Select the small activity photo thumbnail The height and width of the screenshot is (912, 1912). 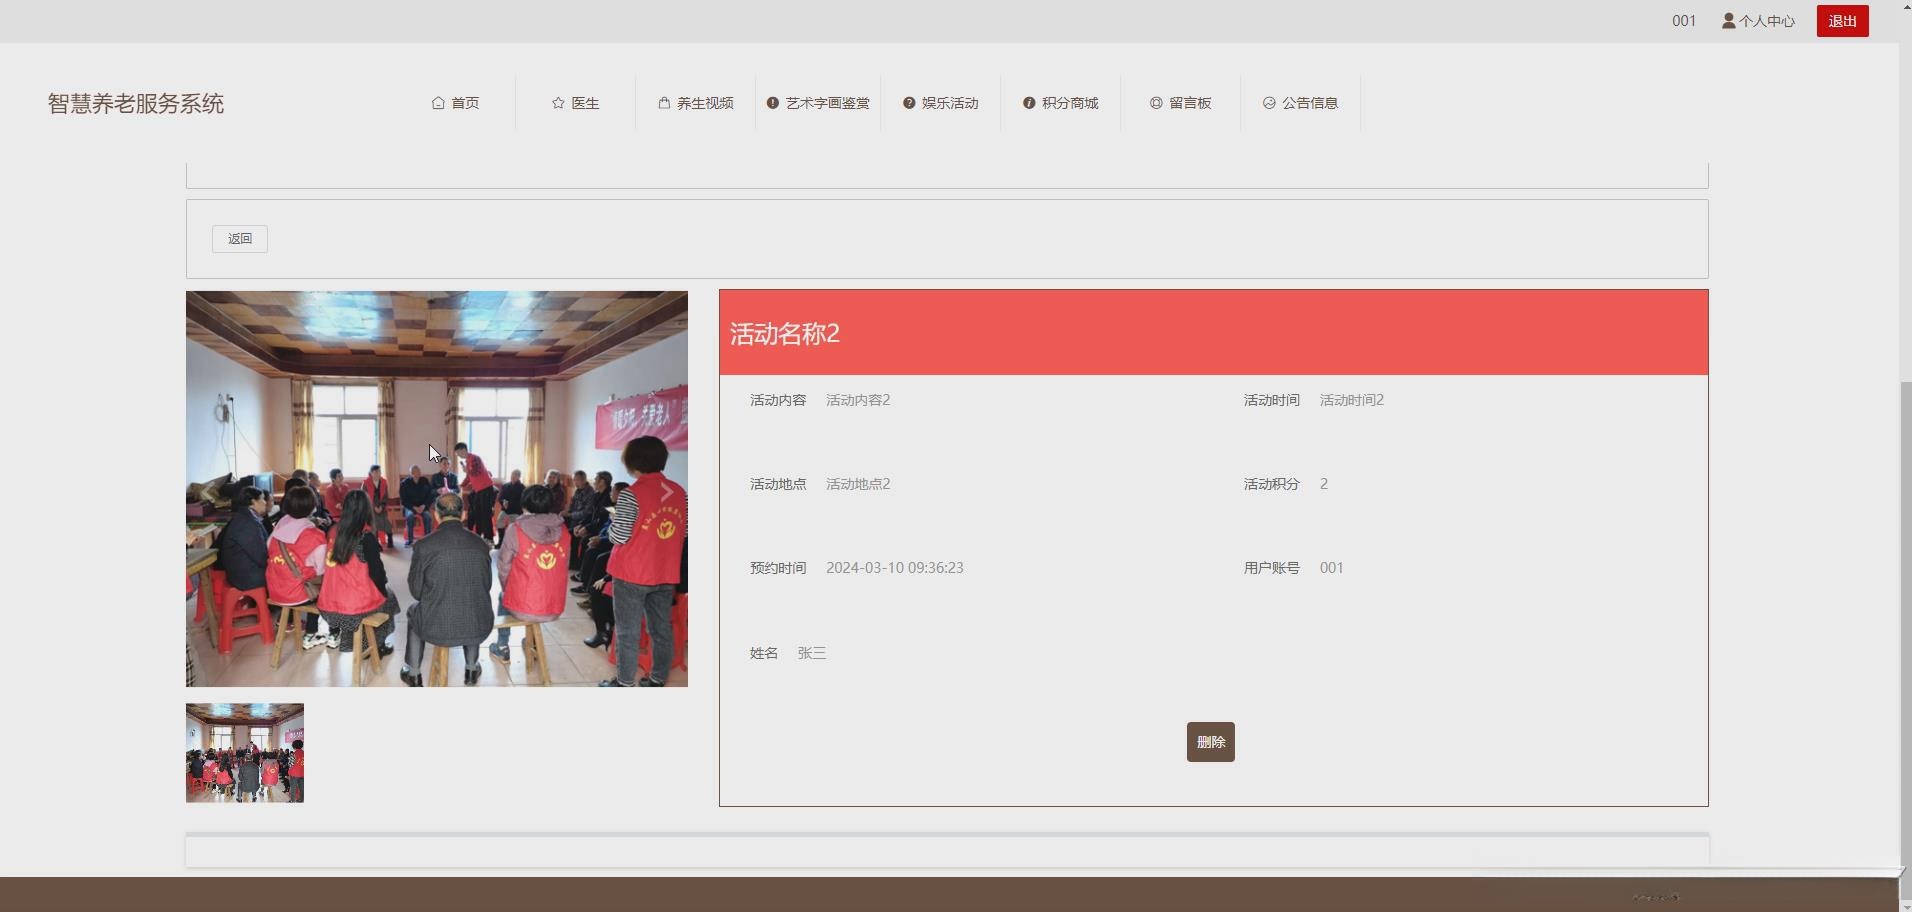click(x=245, y=753)
